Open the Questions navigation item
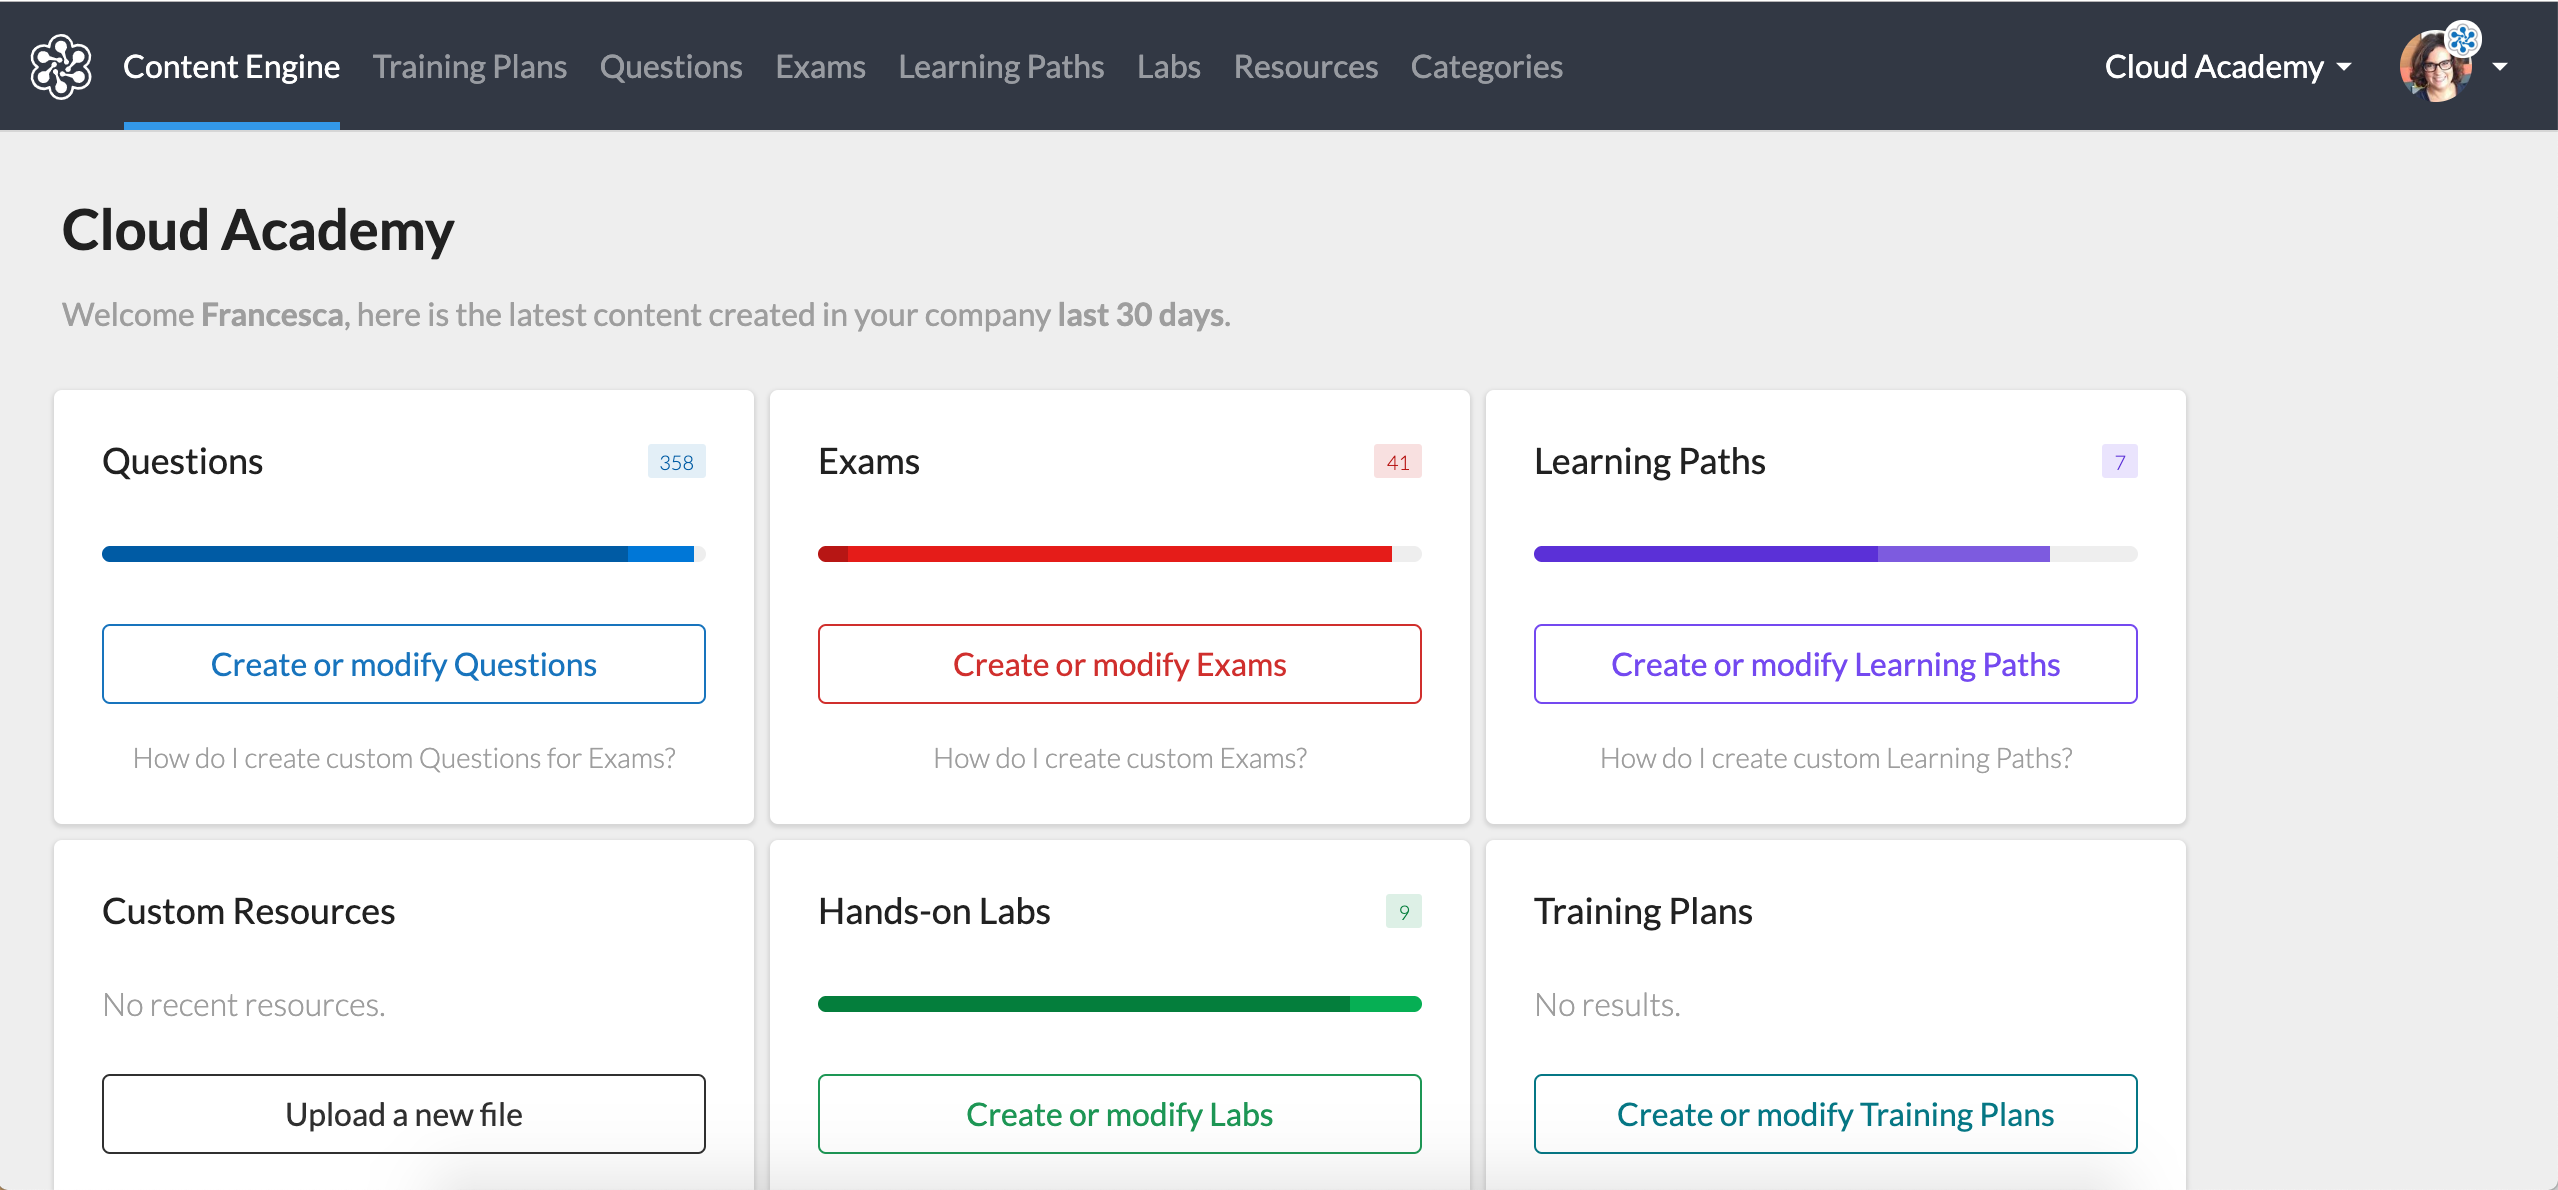2558x1190 pixels. pos(671,67)
